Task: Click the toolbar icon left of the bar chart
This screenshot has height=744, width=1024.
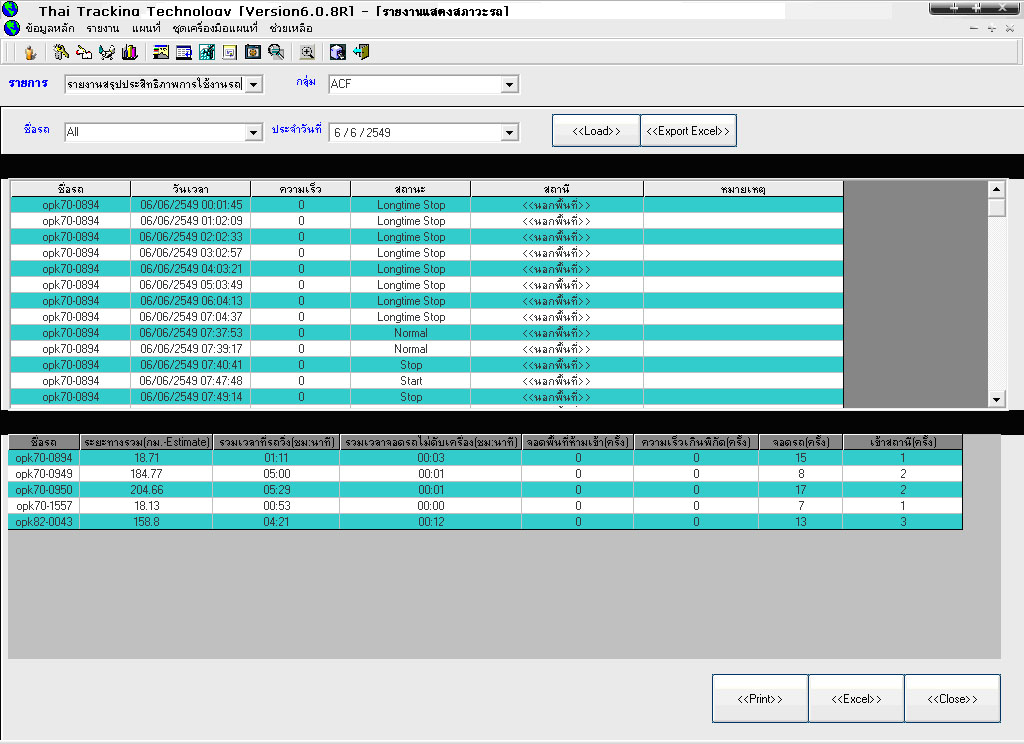Action: pos(107,52)
